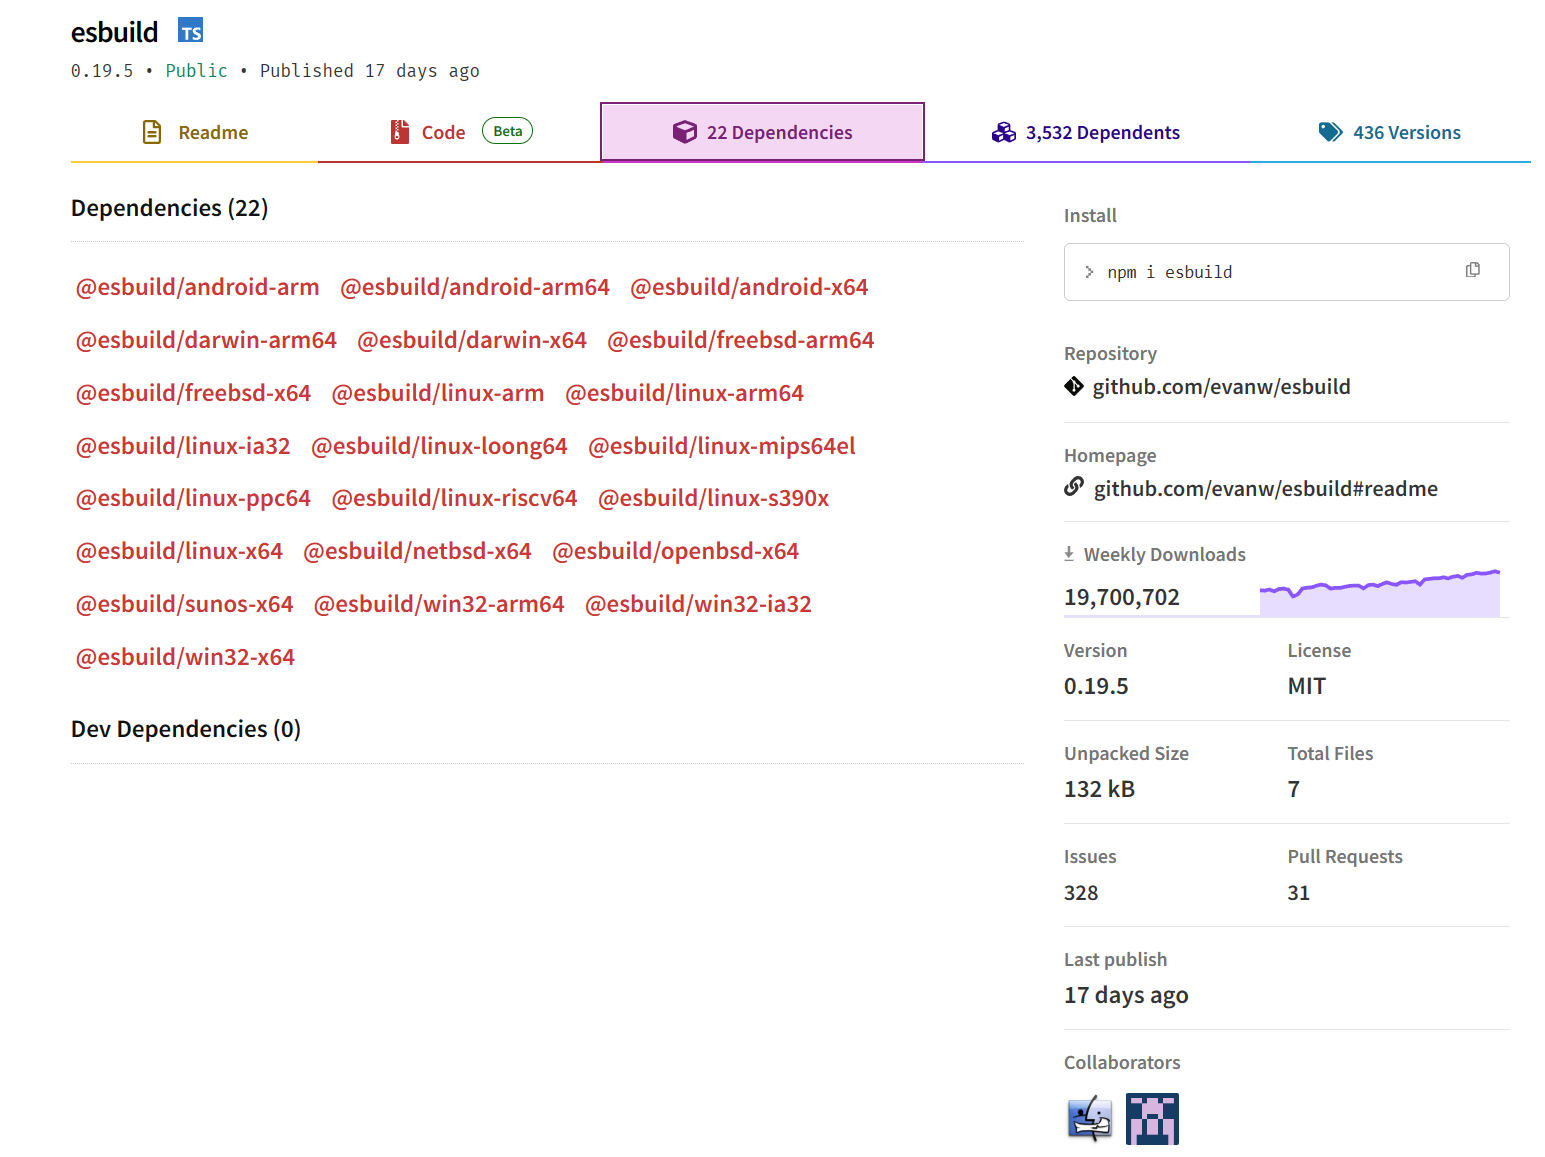Viewport: 1545px width, 1157px height.
Task: Open the pixel-art collaborator avatar
Action: coord(1152,1118)
